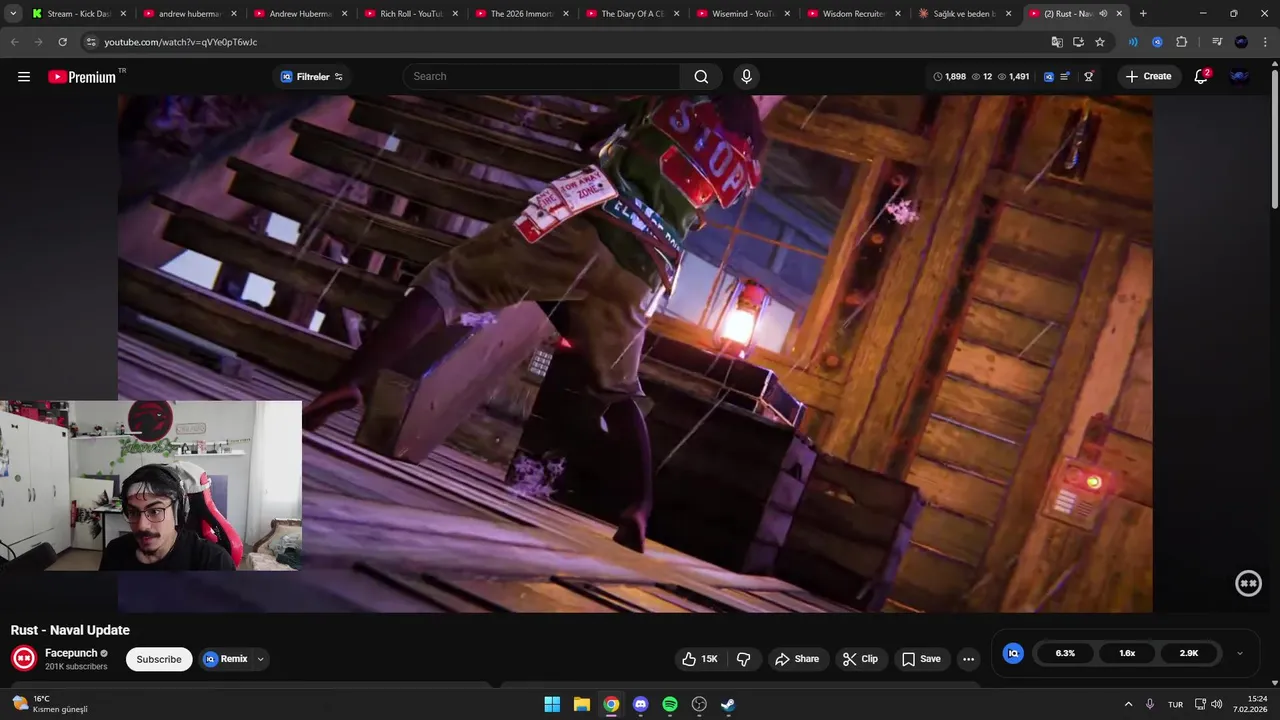Click the 1.6x stat pill

pos(1127,653)
